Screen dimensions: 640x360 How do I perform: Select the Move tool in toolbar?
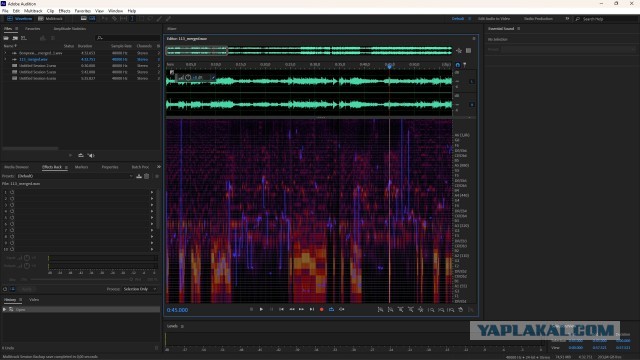[105, 19]
